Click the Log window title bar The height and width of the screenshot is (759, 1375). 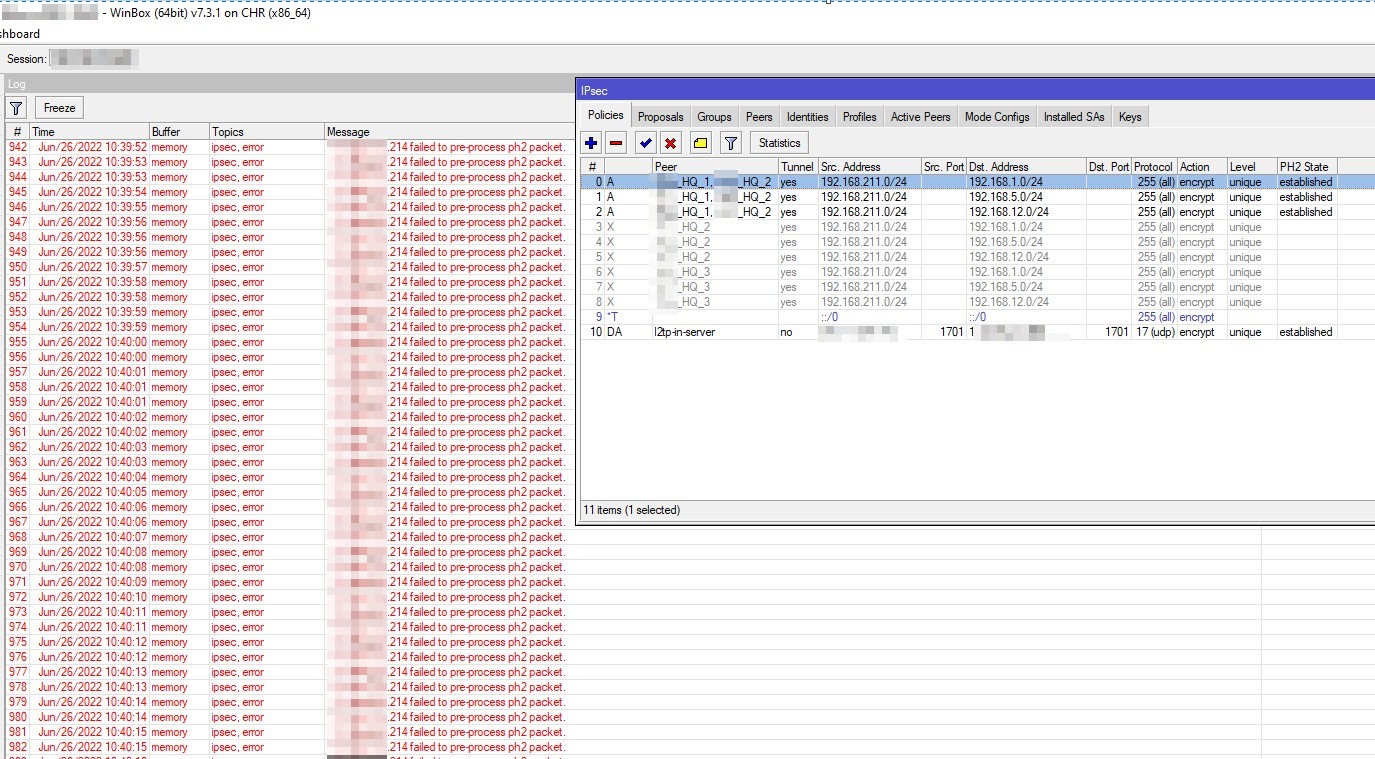(x=290, y=84)
